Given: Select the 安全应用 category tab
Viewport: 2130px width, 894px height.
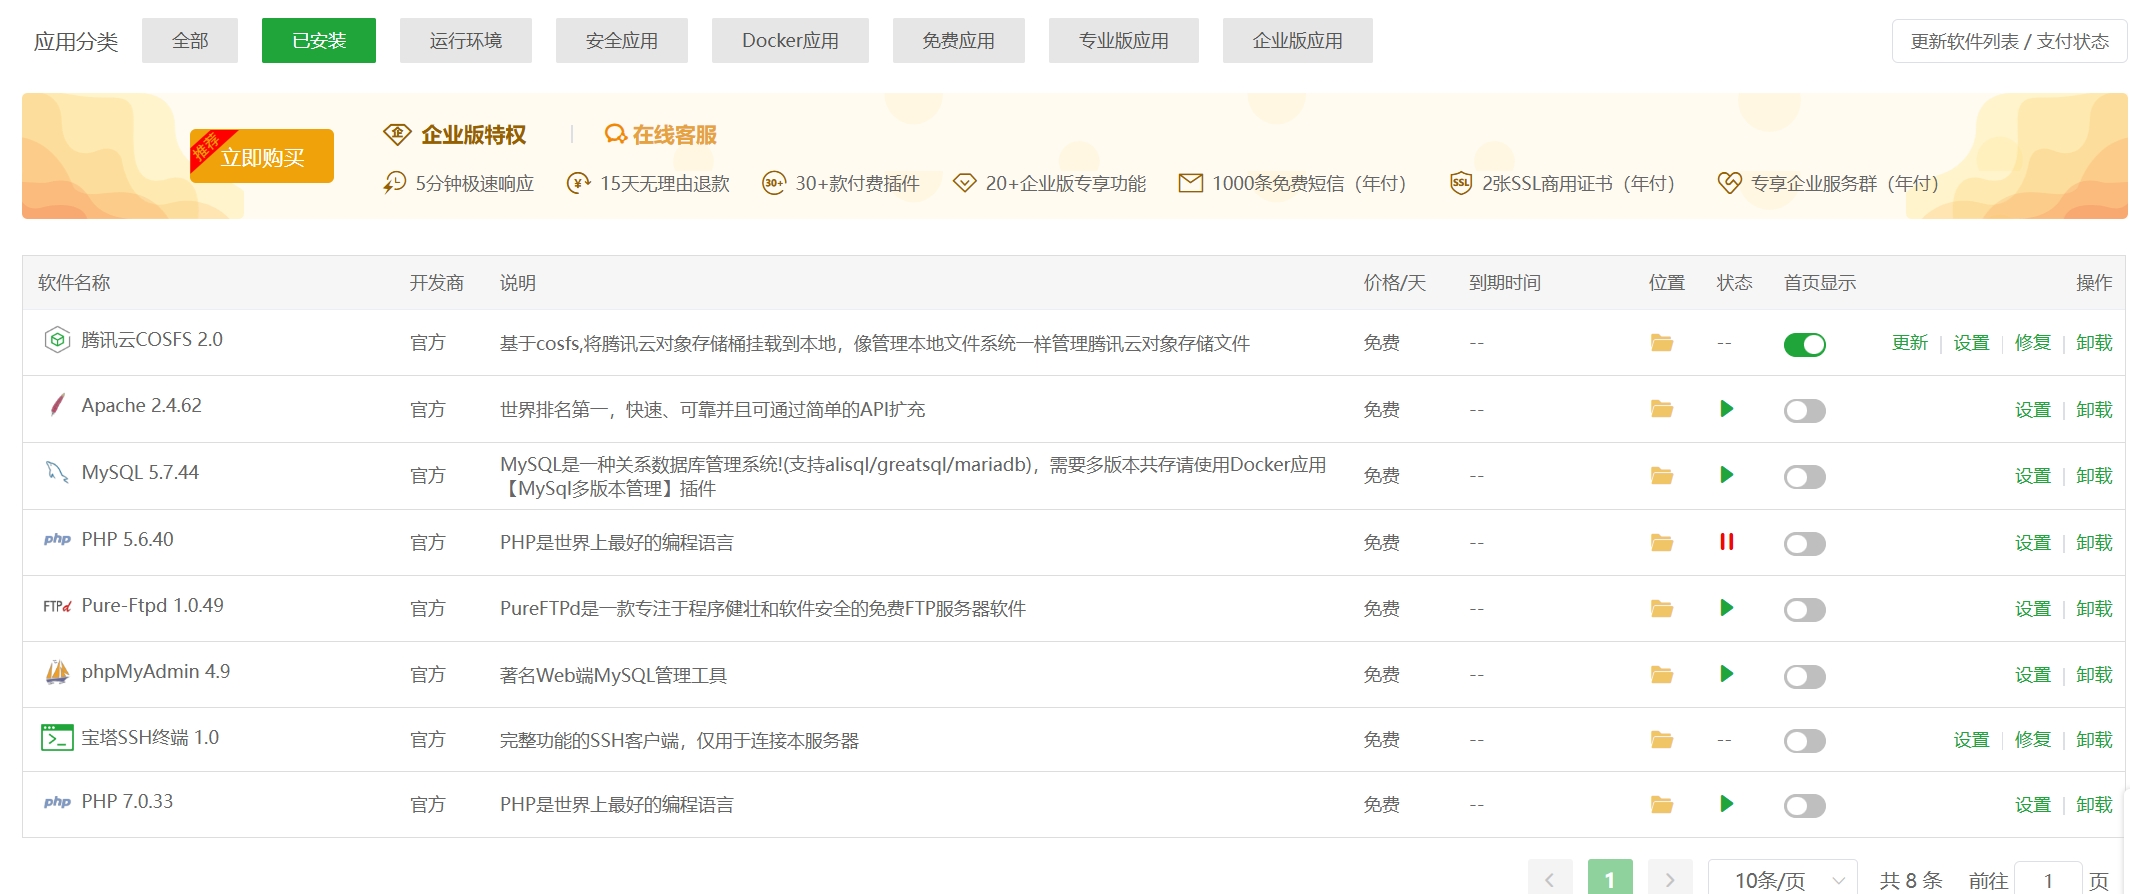Looking at the screenshot, I should coord(622,41).
